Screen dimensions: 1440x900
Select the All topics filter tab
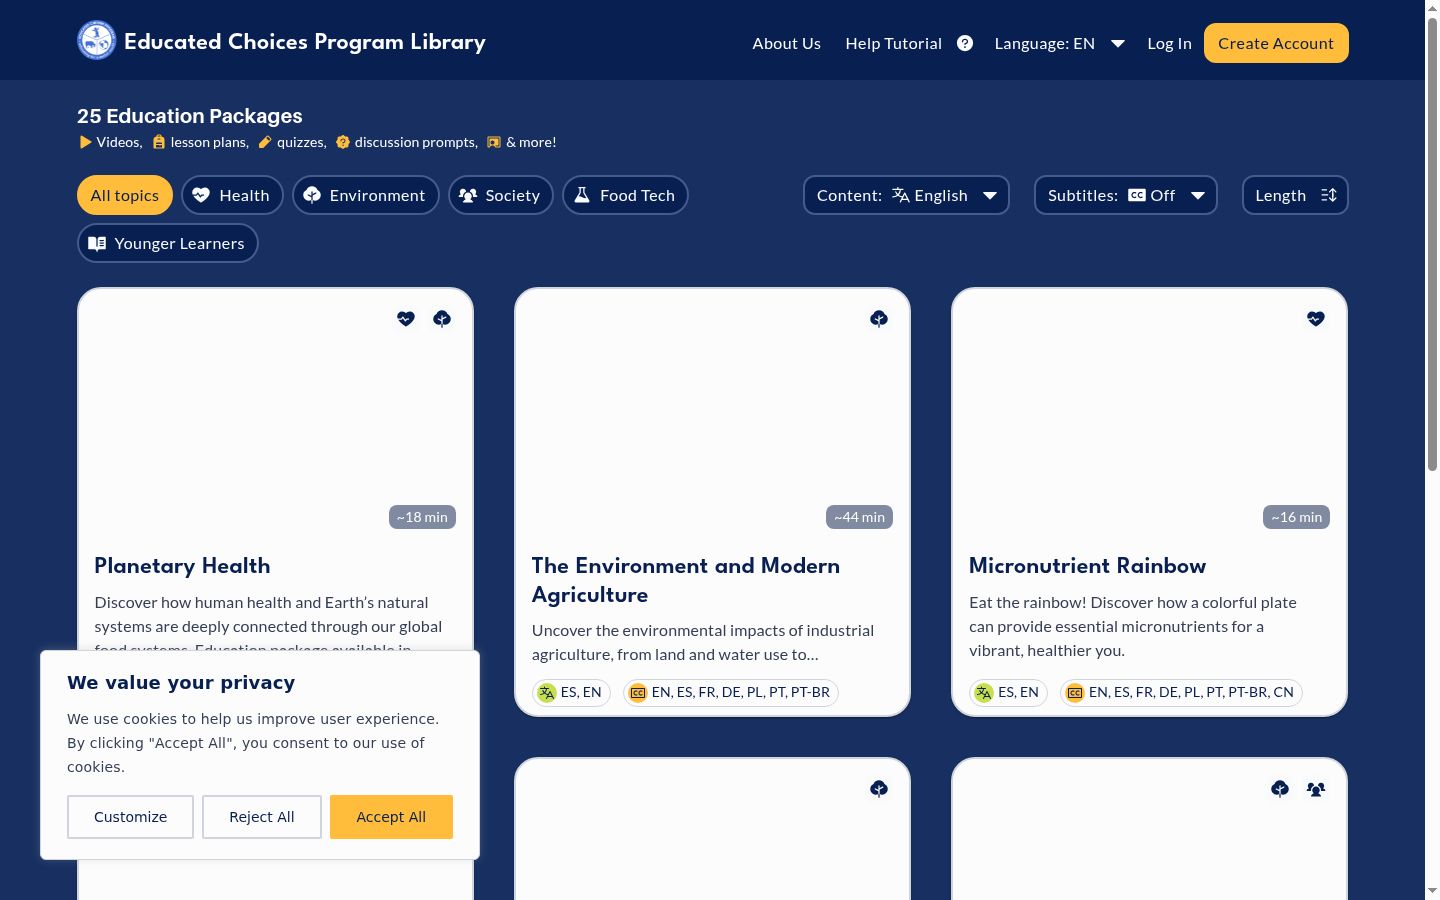(125, 195)
